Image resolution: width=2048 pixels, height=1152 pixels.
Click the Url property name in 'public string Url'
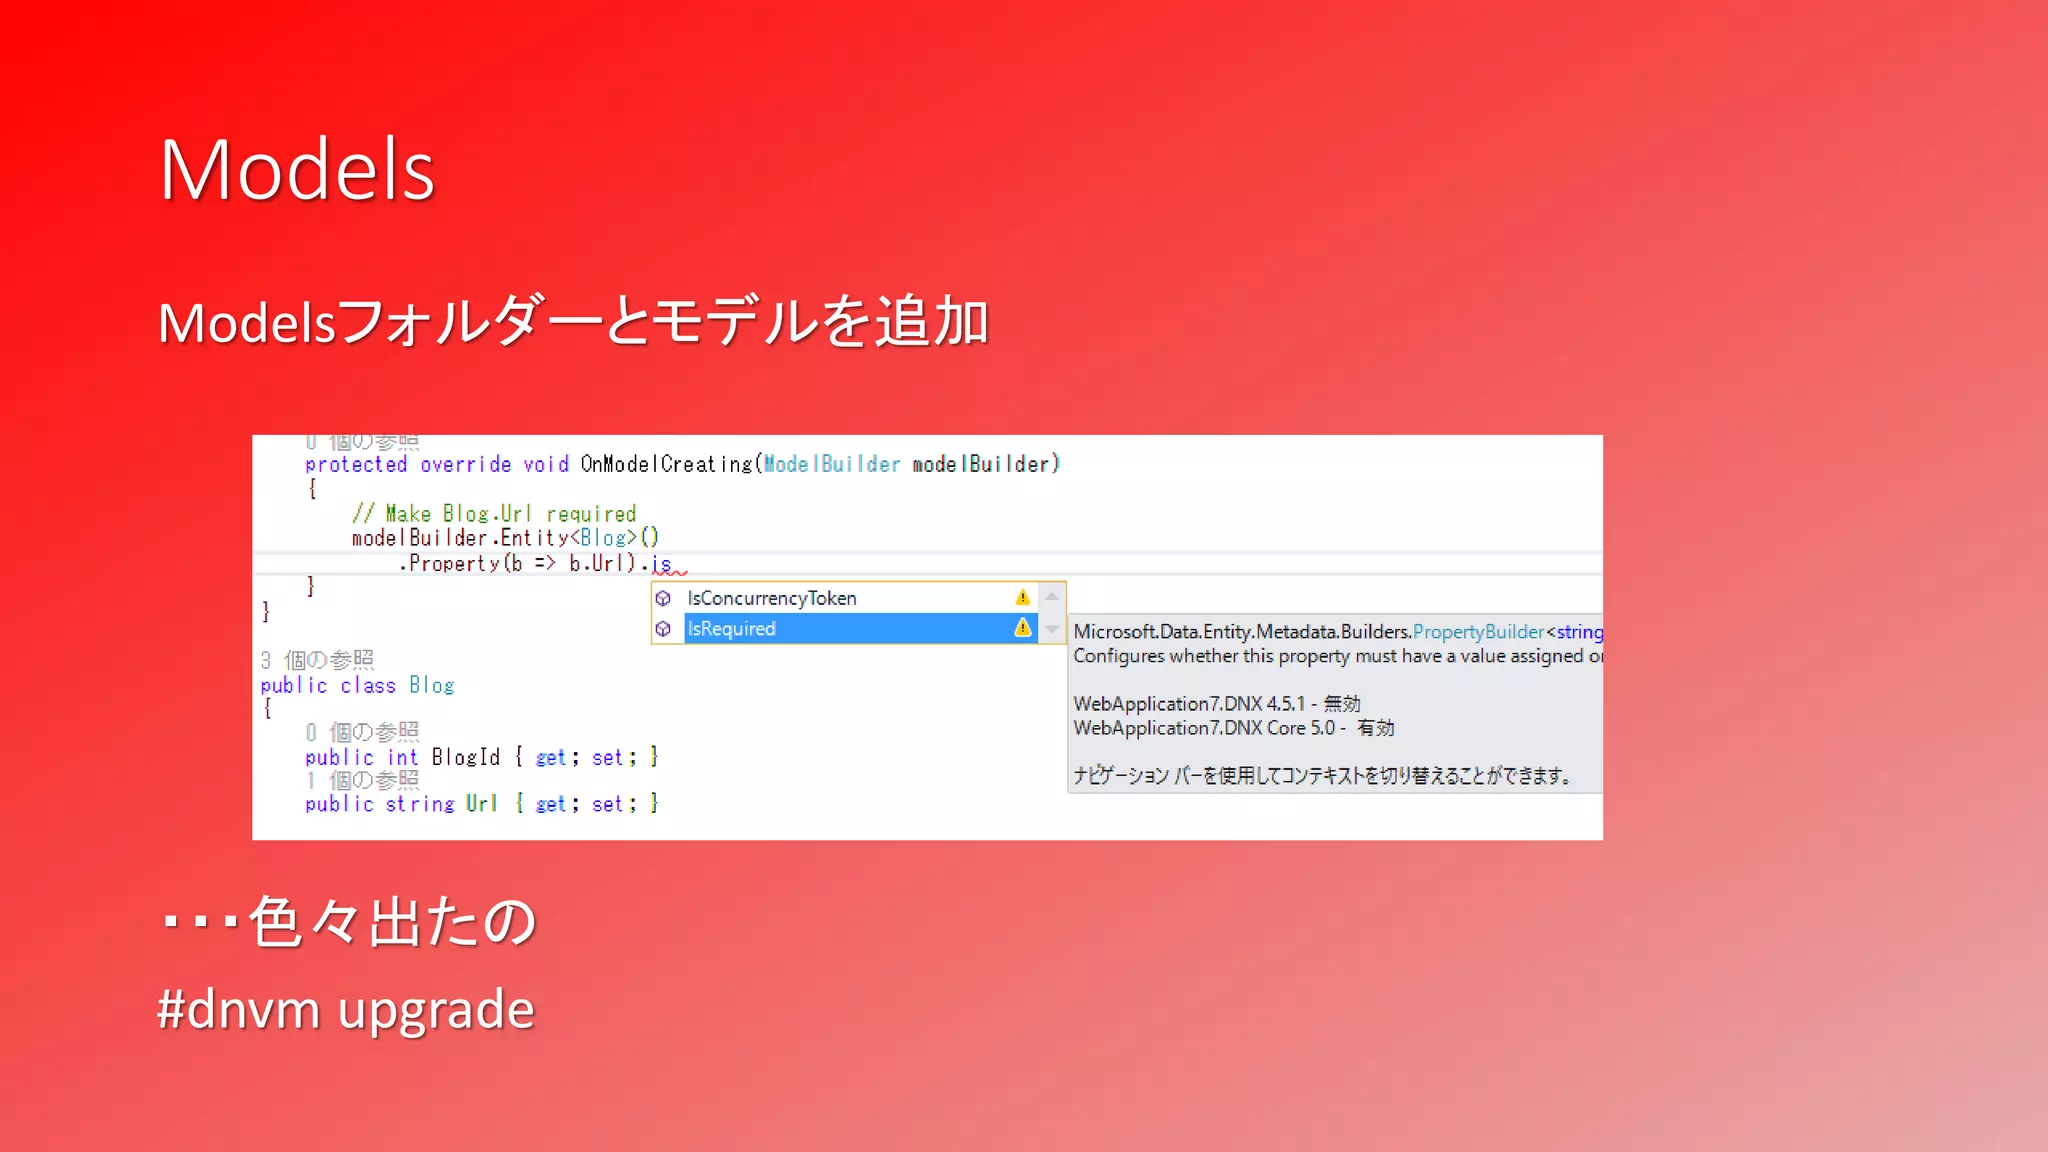[481, 804]
